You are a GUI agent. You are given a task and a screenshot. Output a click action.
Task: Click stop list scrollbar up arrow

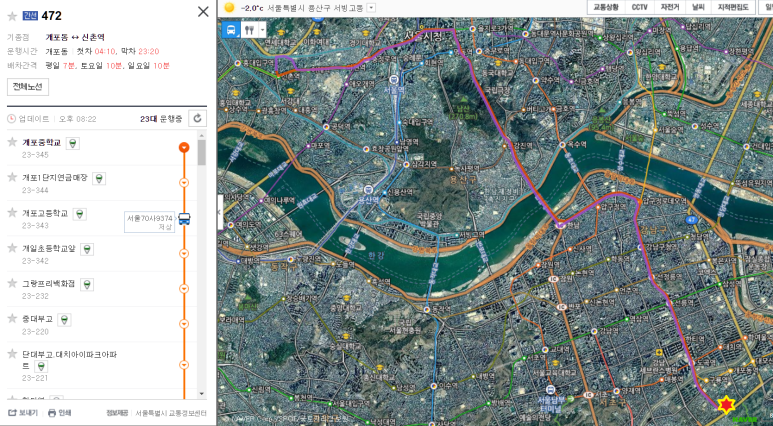tap(201, 135)
